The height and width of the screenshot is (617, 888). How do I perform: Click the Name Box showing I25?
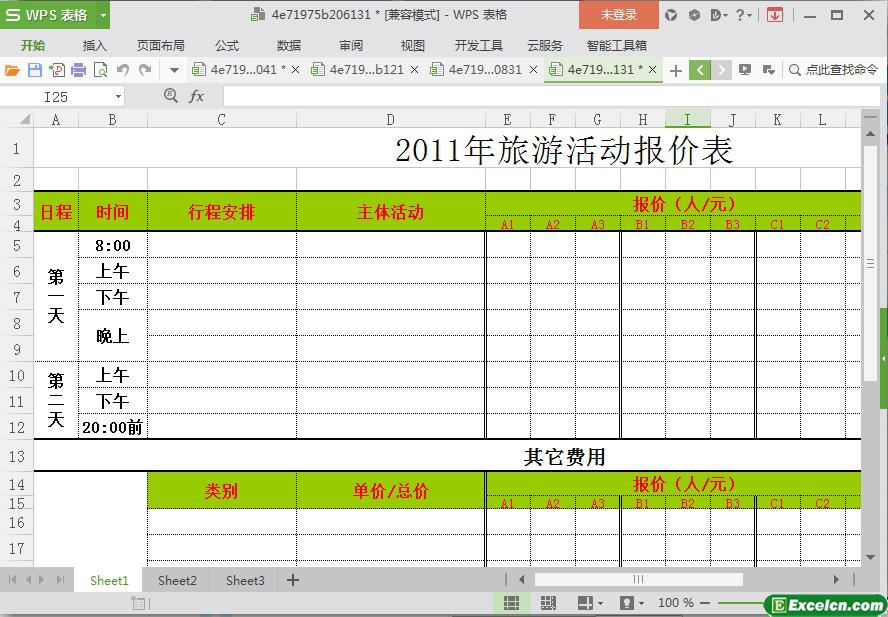pos(56,97)
